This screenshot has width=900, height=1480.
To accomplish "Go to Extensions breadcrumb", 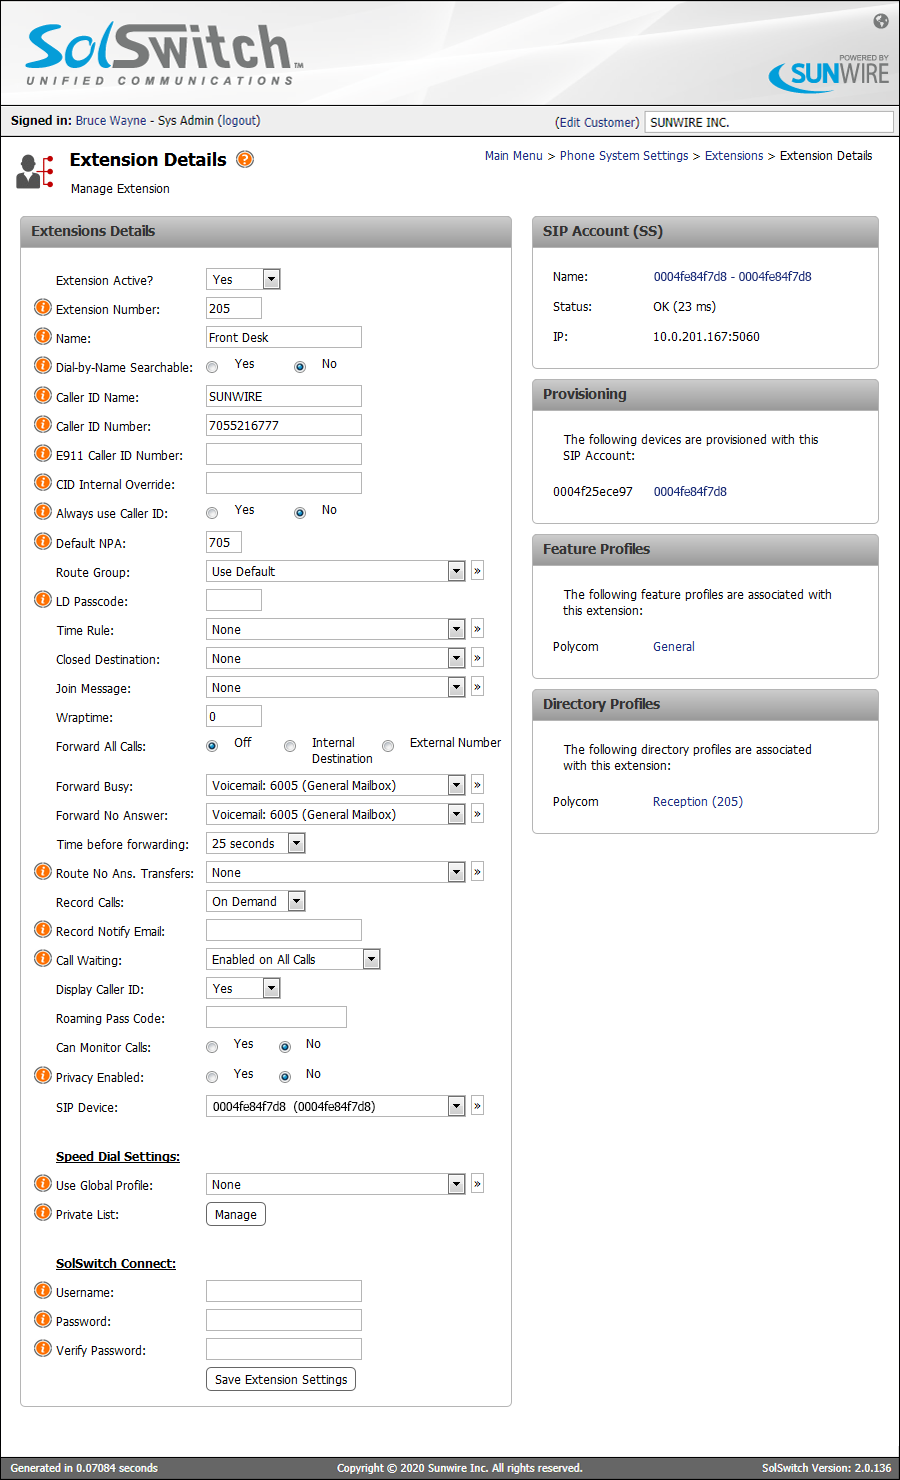I will pyautogui.click(x=734, y=156).
